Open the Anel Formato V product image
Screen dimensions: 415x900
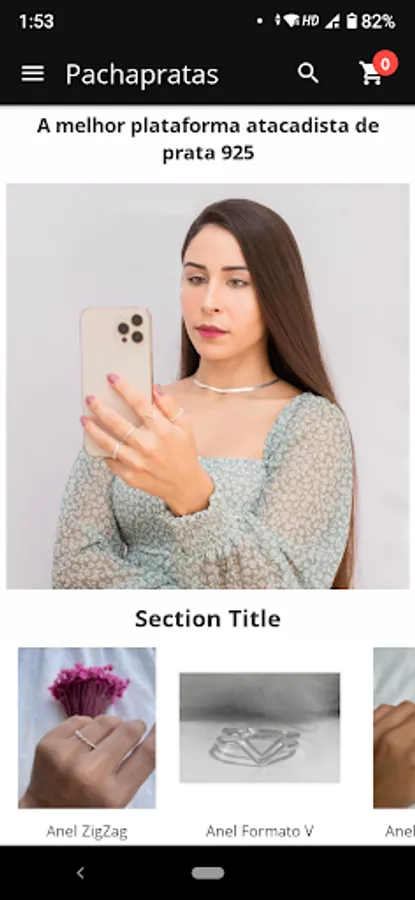259,728
